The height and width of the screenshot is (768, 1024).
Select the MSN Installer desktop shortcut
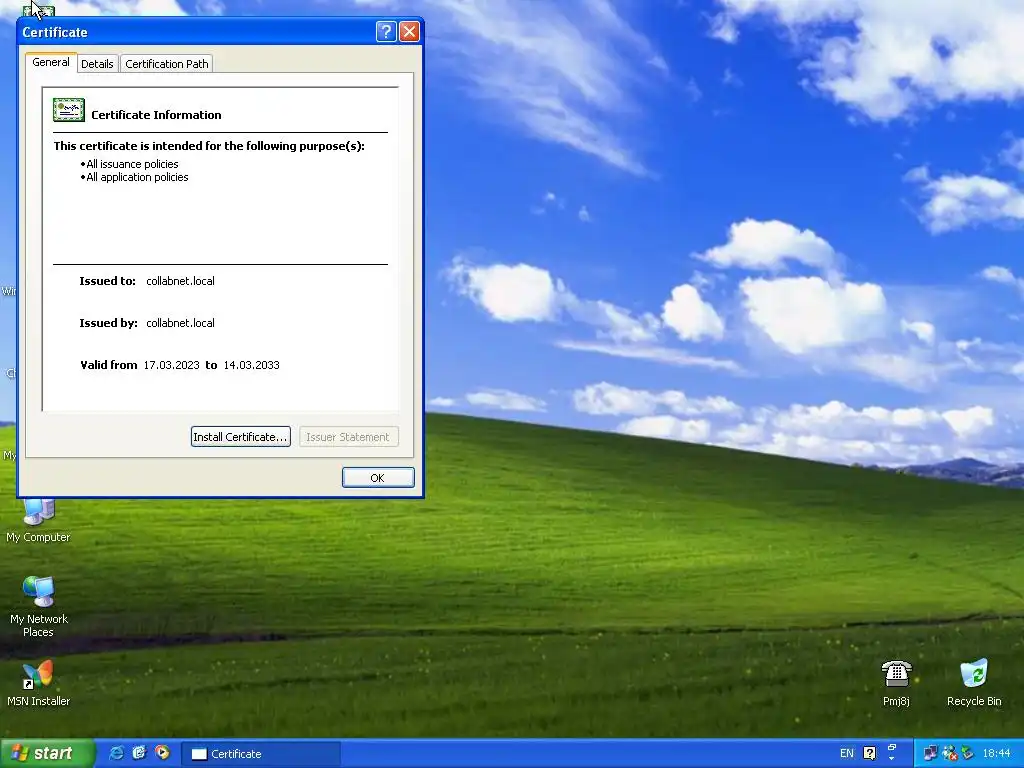(x=38, y=683)
